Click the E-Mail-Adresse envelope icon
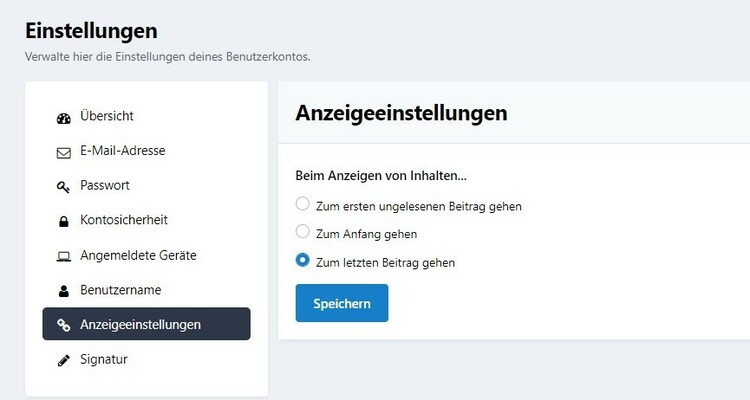This screenshot has width=750, height=400. 63,152
